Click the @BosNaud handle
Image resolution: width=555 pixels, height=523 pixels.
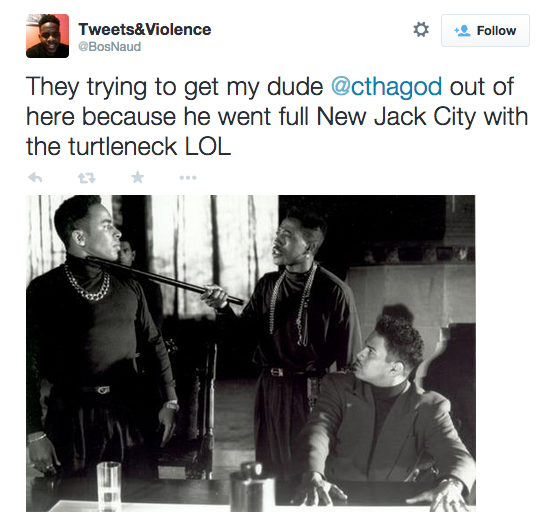click(x=109, y=47)
